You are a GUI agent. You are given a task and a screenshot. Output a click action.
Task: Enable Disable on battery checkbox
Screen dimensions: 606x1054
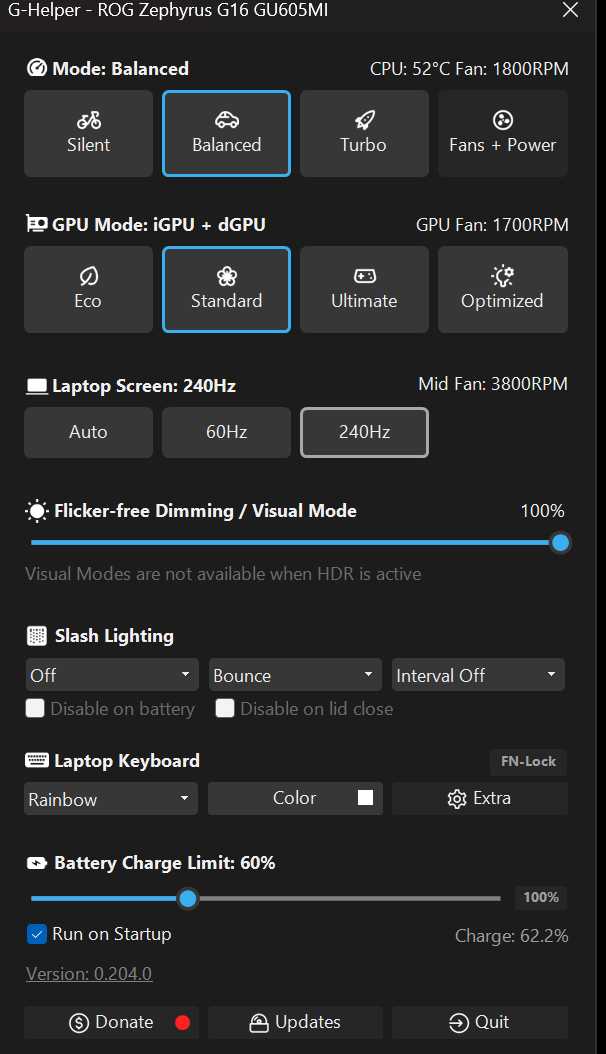tap(35, 708)
